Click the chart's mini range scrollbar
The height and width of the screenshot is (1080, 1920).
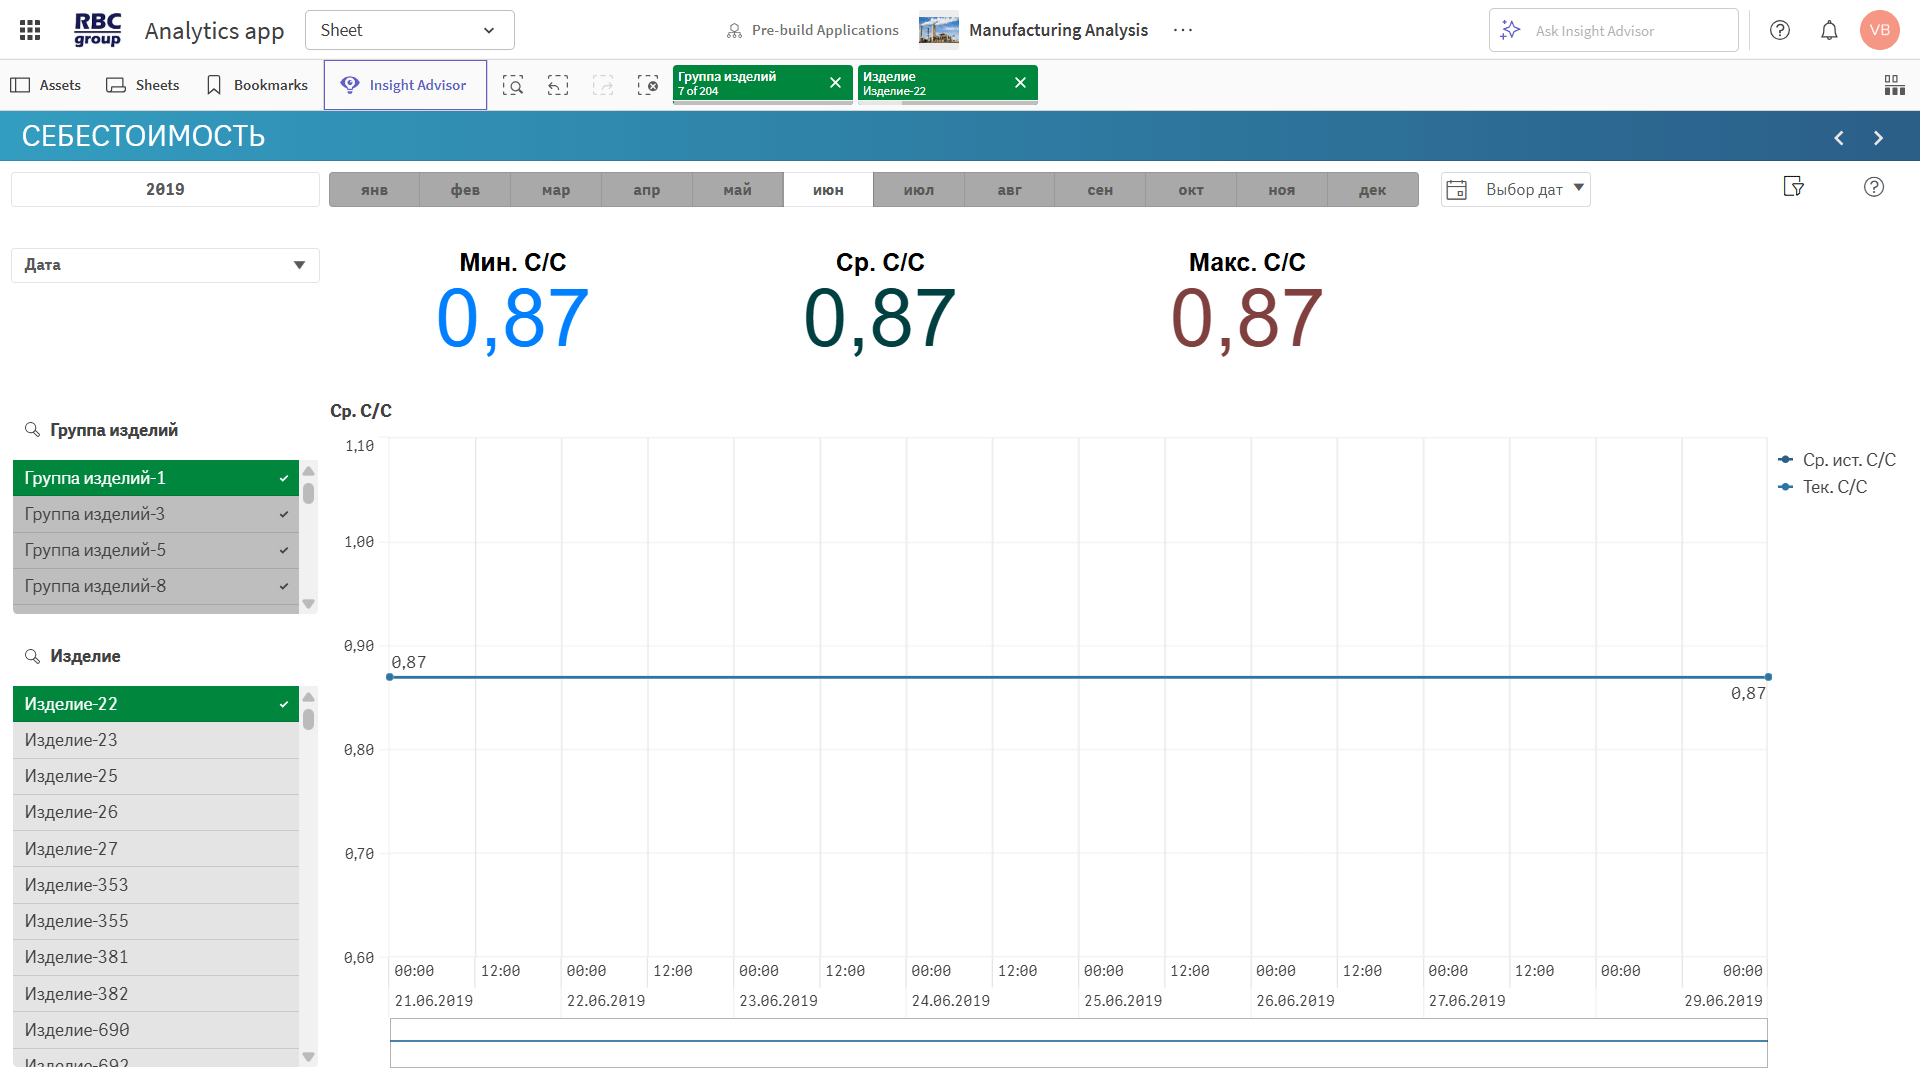[x=1078, y=1042]
